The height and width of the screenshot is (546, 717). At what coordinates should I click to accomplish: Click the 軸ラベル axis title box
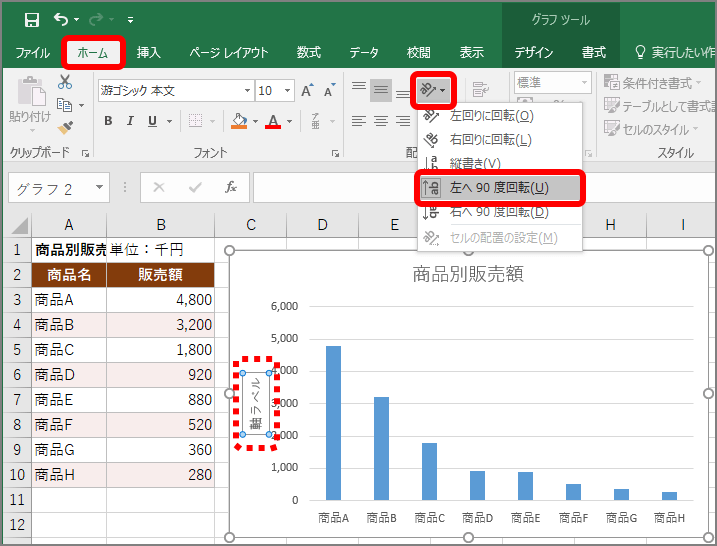pos(256,403)
